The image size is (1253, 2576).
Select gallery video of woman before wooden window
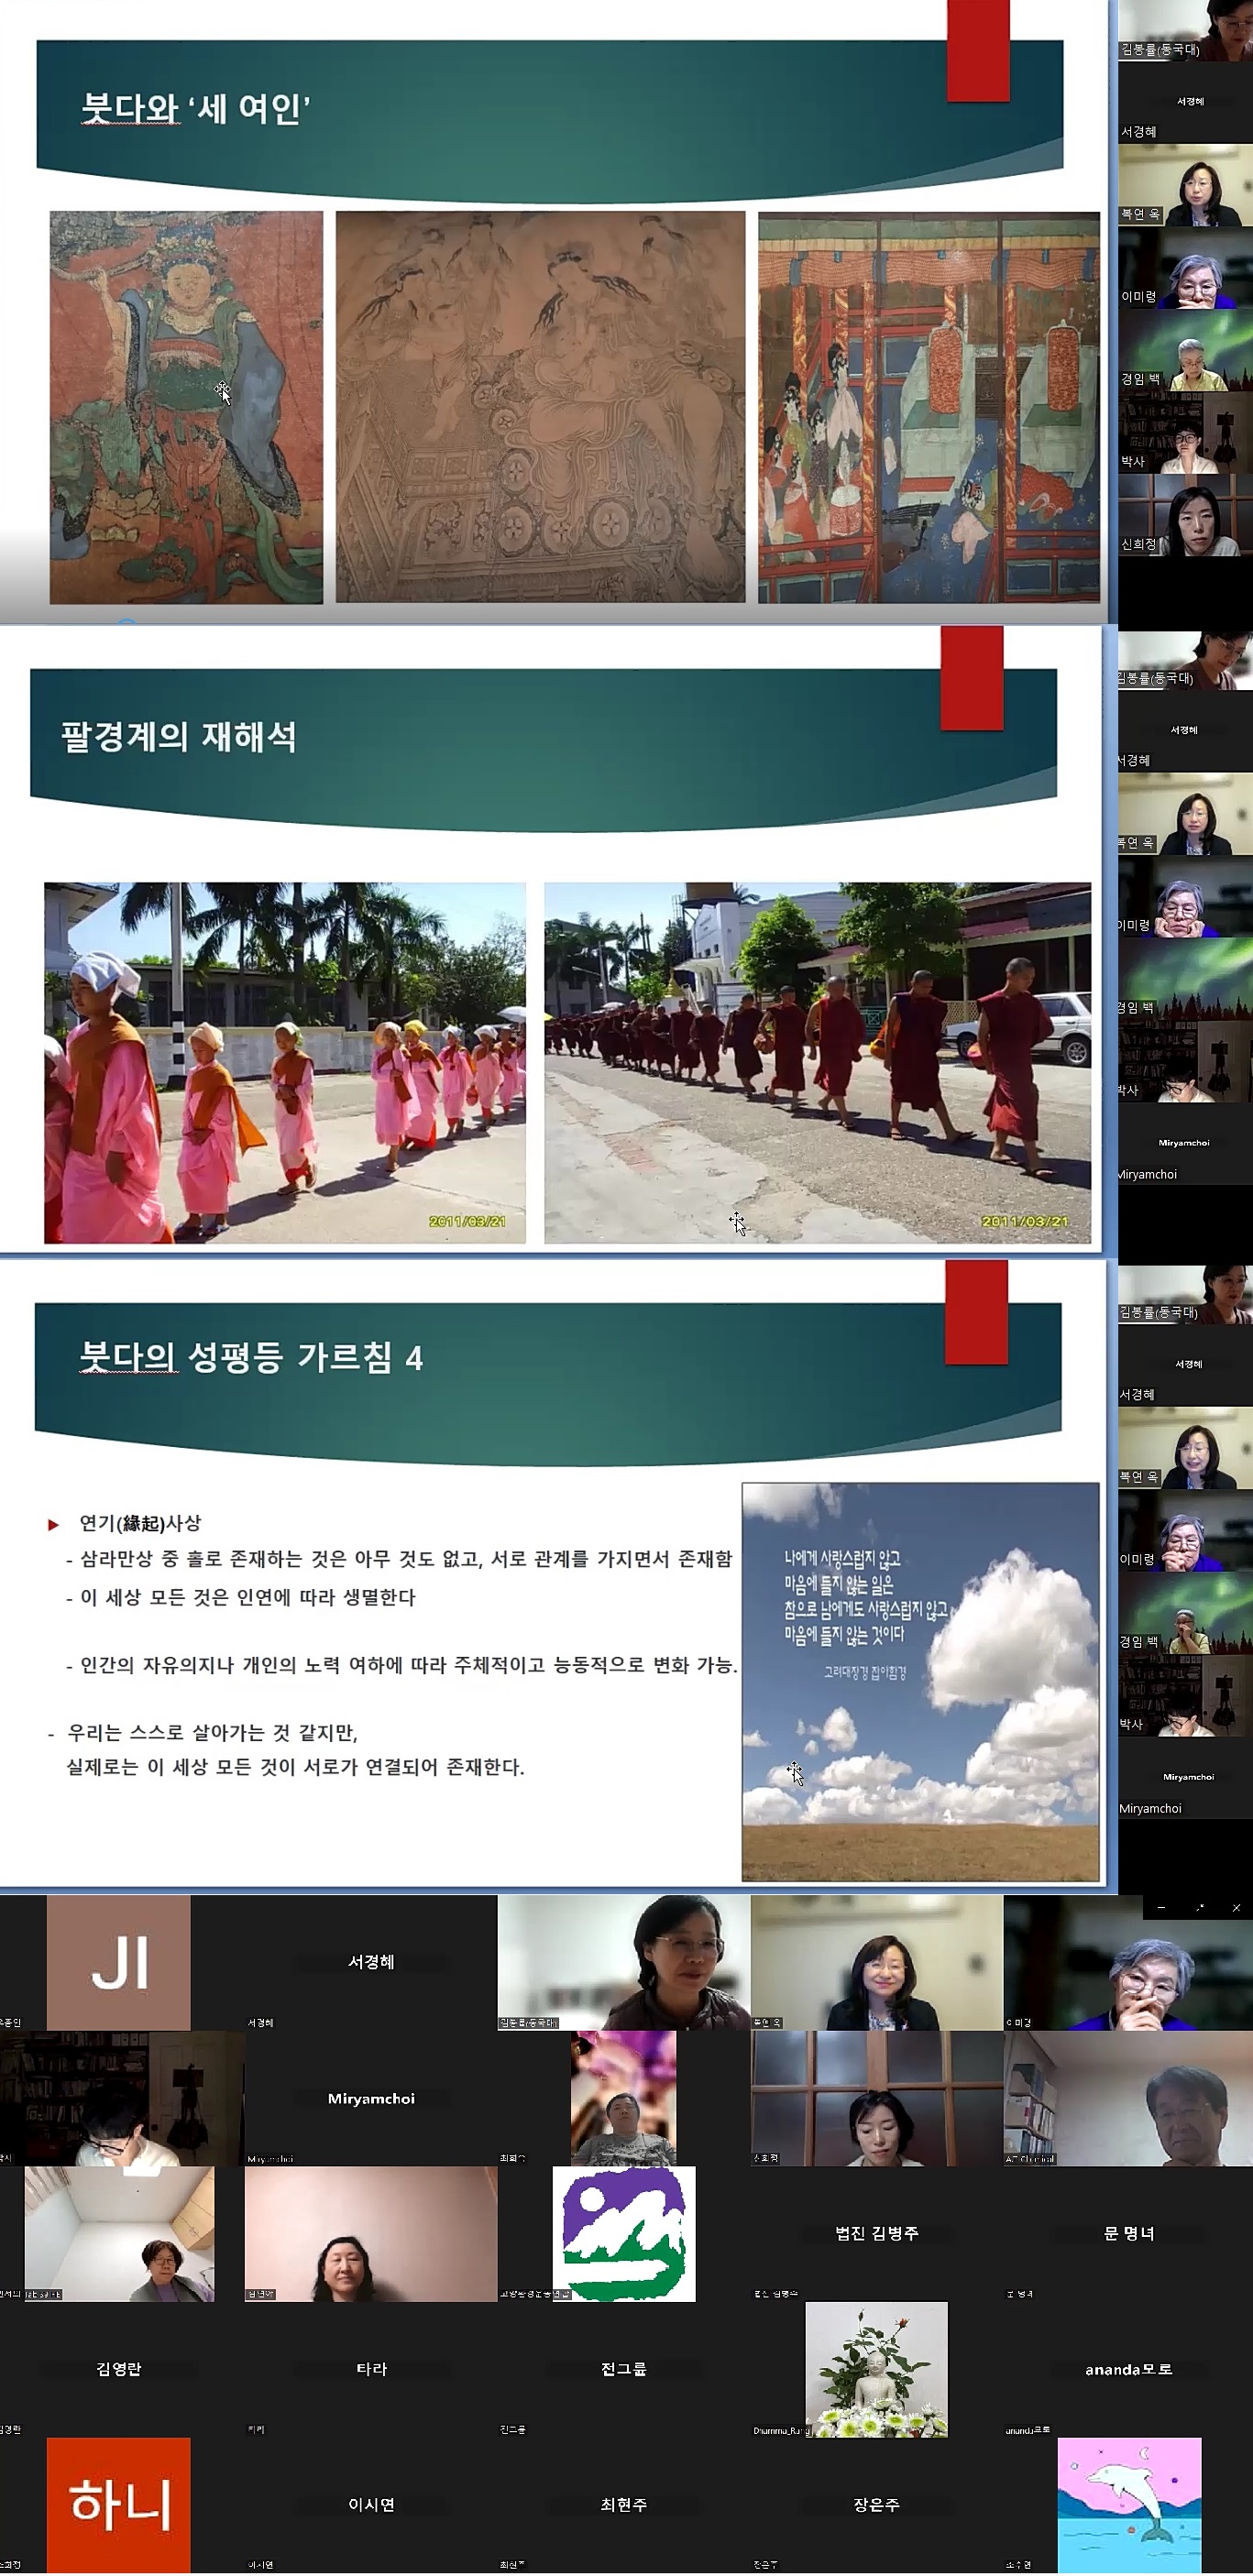tap(877, 2098)
